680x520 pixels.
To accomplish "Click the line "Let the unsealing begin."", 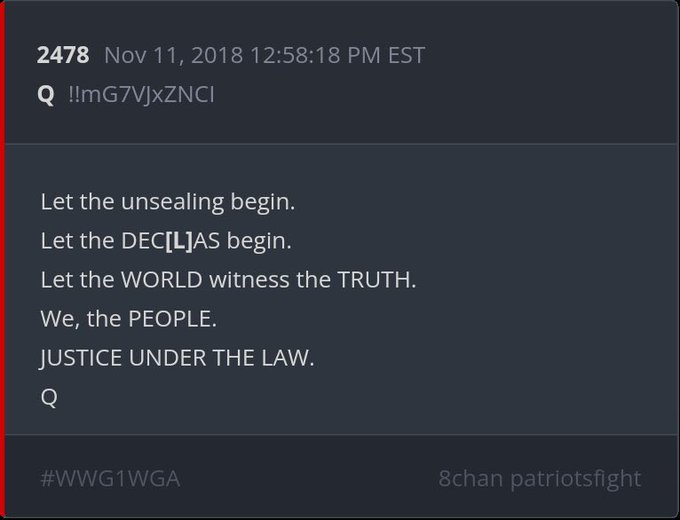I will [168, 202].
